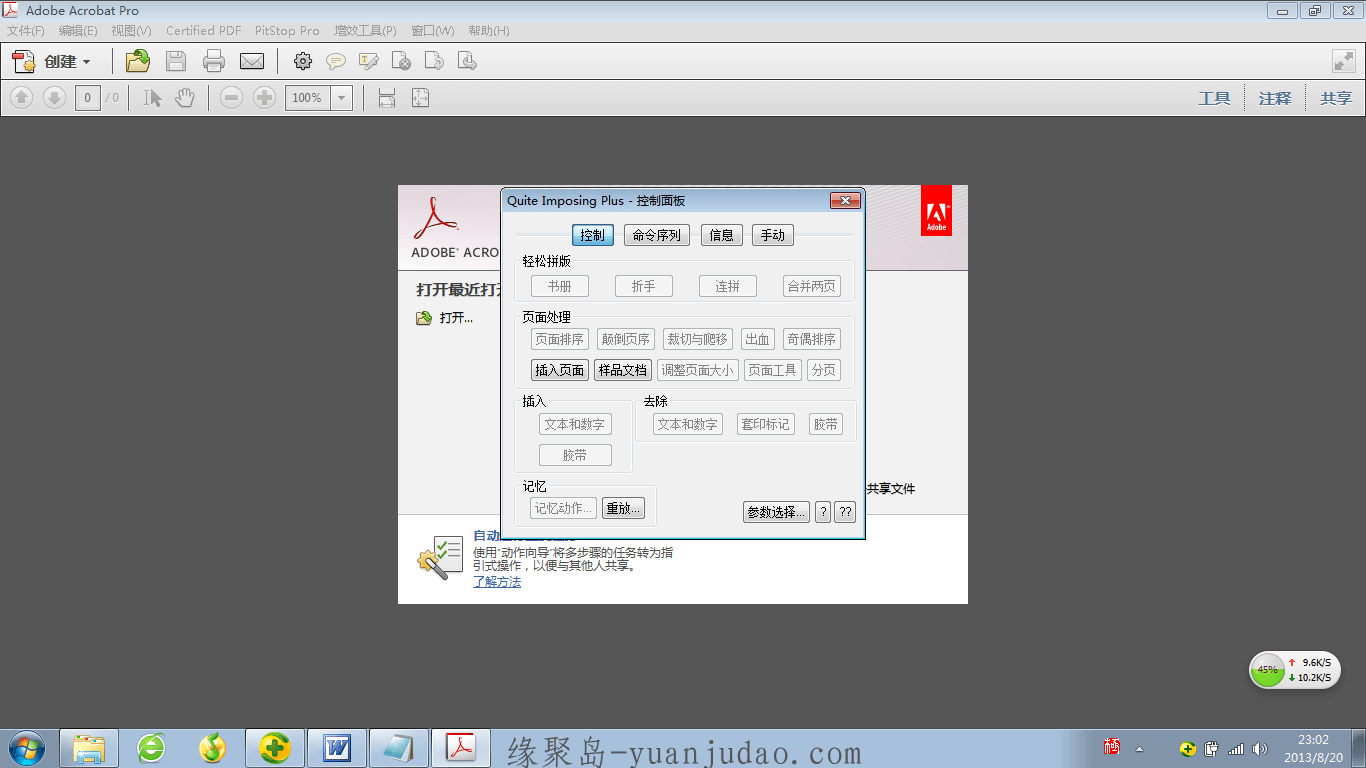Click the page number input field

(x=88, y=98)
